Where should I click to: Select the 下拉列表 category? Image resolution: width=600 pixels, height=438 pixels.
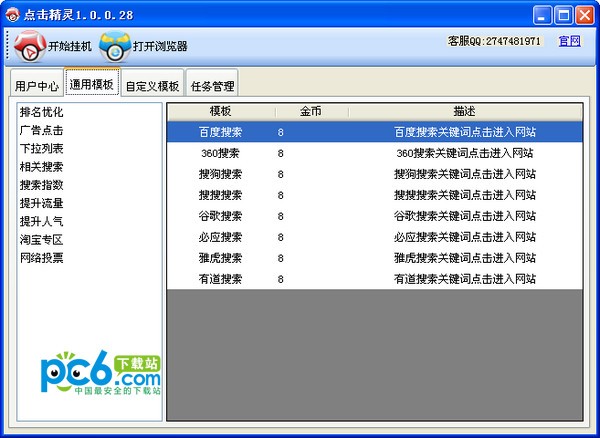point(41,149)
